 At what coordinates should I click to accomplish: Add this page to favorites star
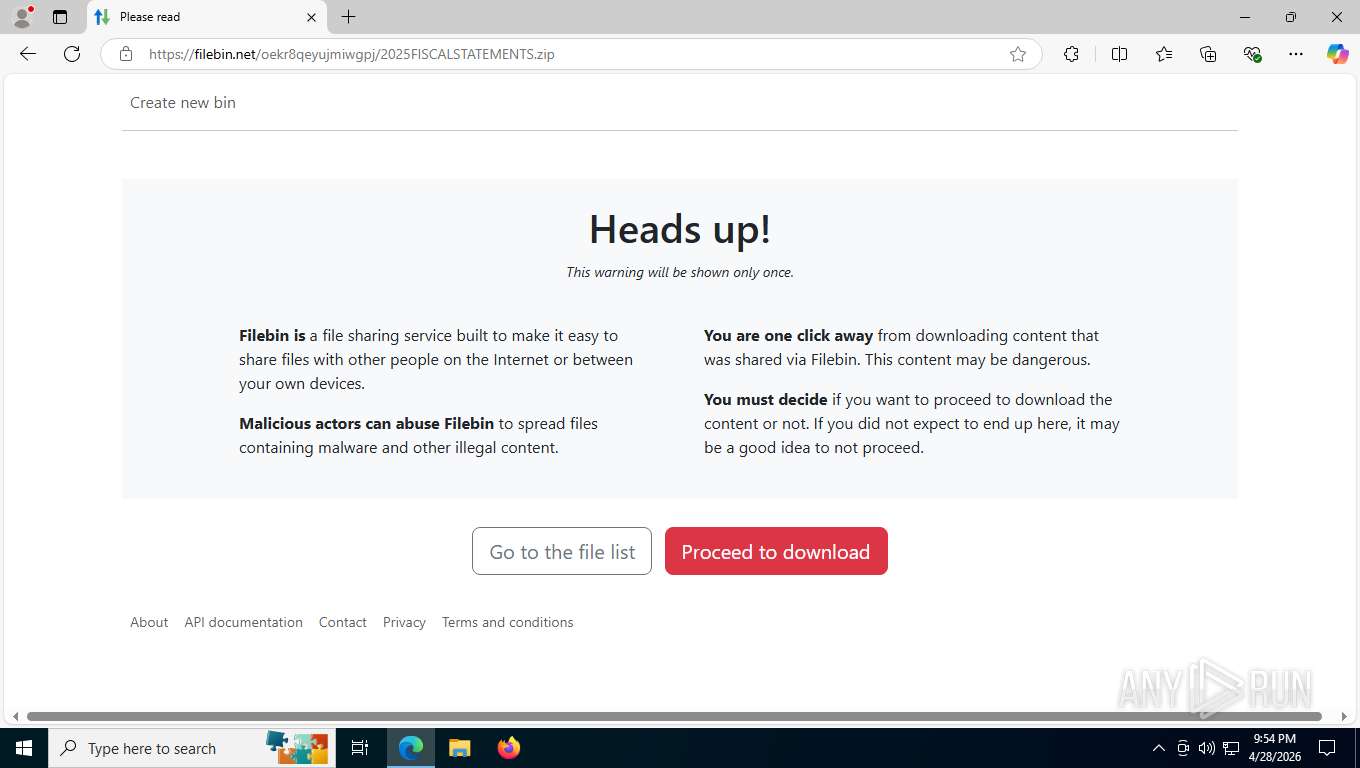[1018, 54]
